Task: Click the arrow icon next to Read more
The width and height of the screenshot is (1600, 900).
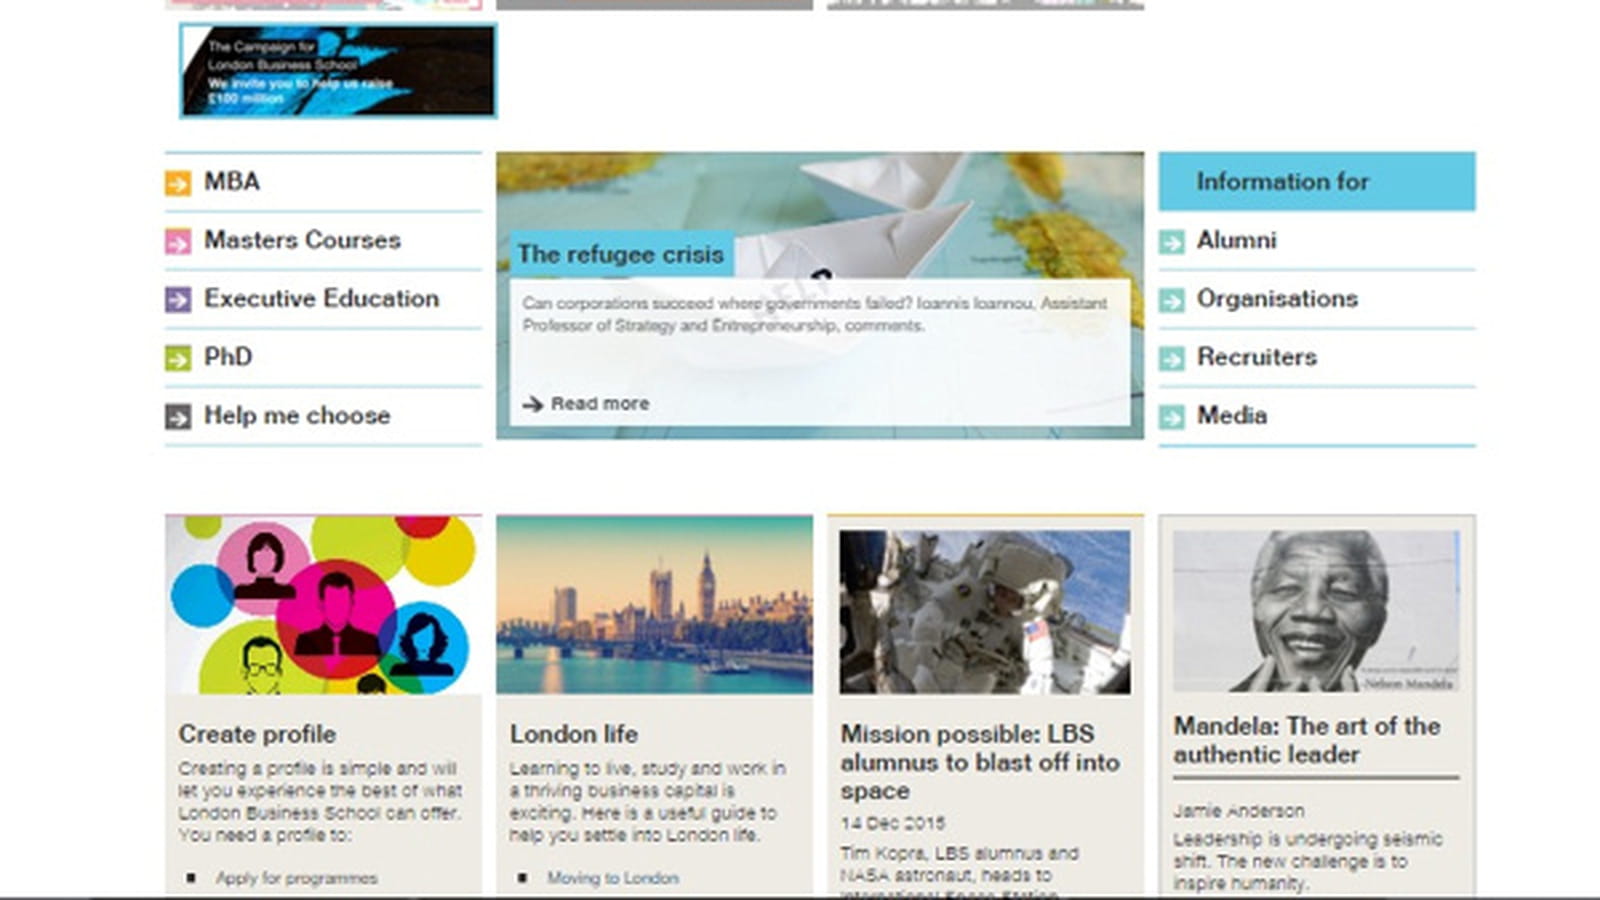Action: (x=533, y=404)
